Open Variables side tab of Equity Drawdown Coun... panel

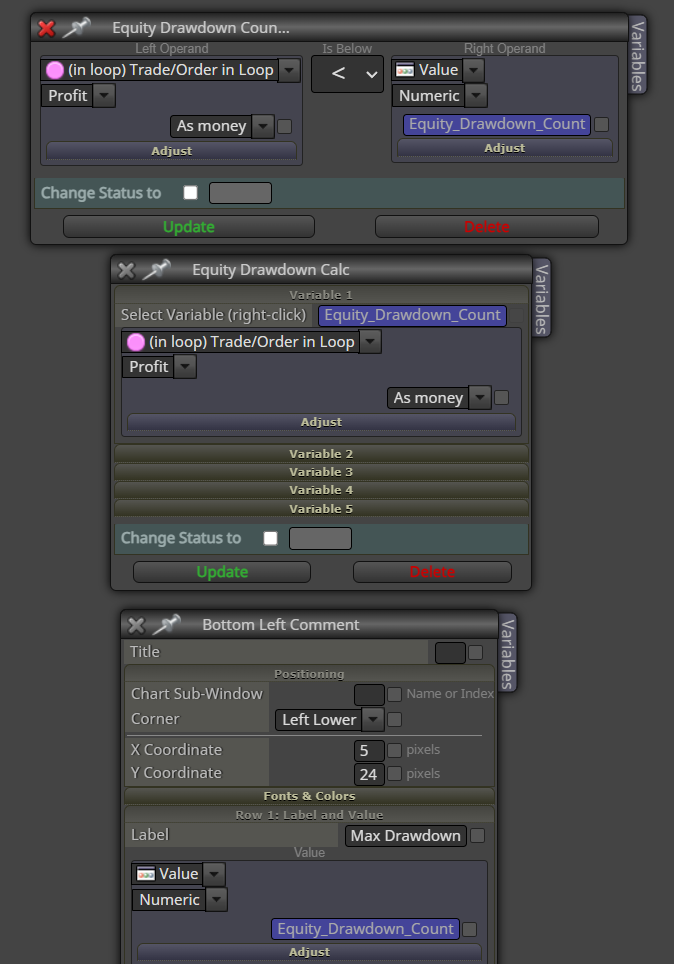tap(638, 55)
